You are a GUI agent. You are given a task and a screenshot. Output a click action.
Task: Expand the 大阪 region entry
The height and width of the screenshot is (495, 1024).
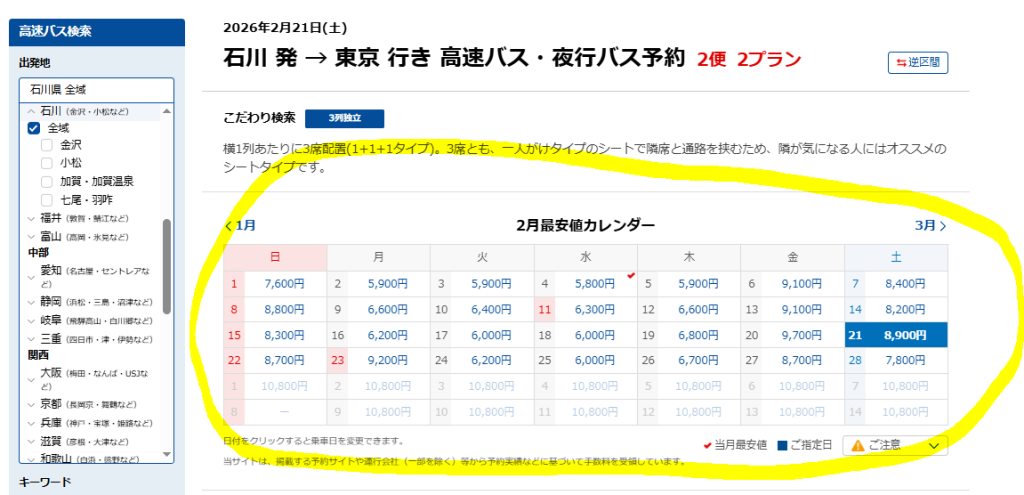click(x=30, y=378)
